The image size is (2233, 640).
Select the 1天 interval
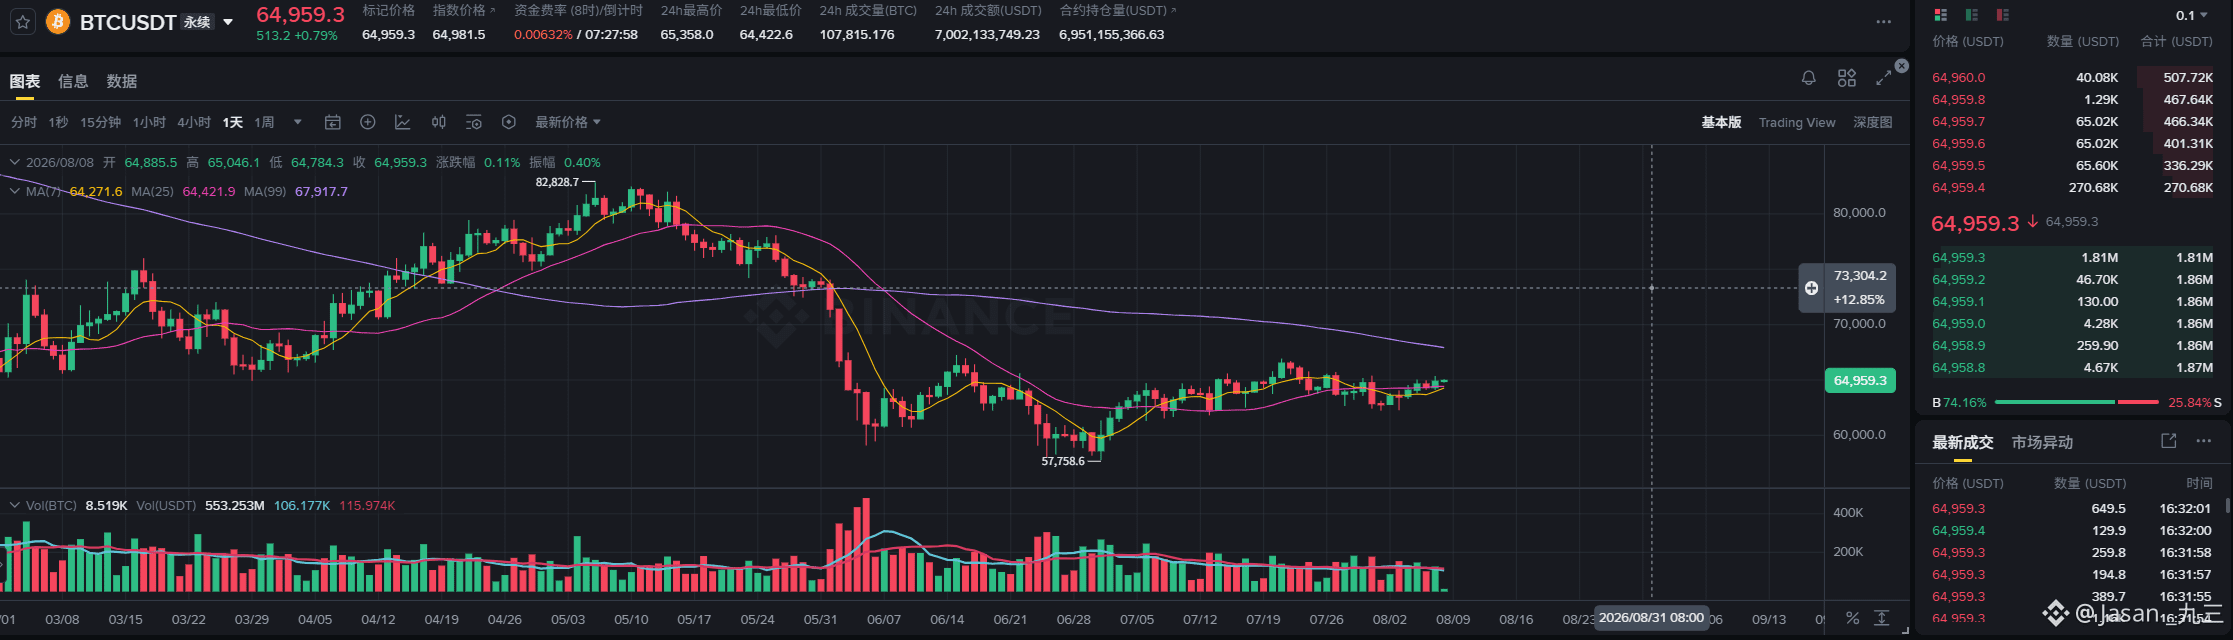tap(233, 122)
